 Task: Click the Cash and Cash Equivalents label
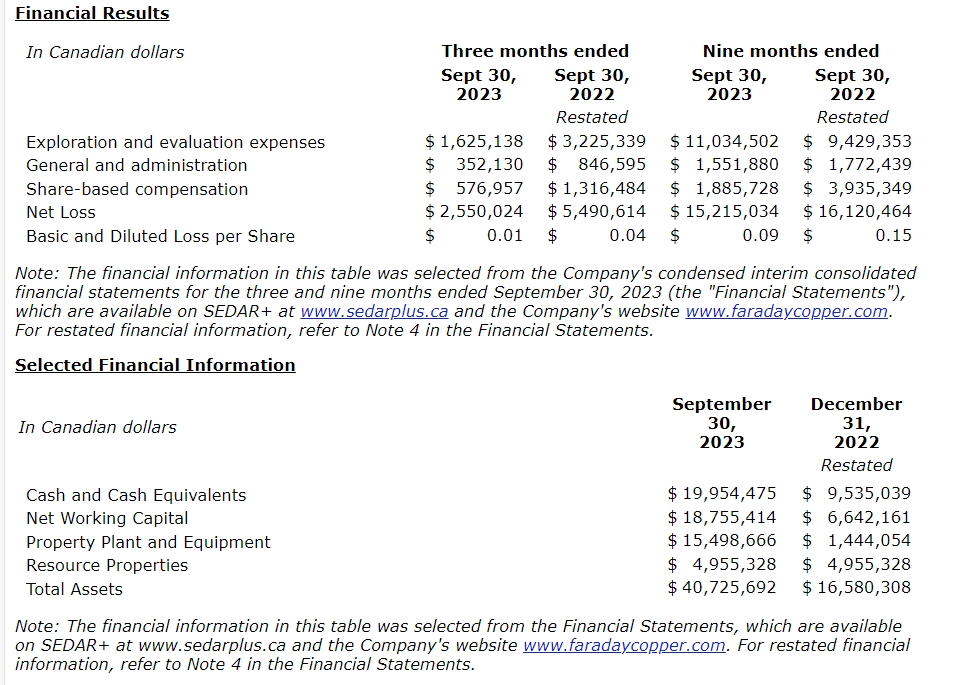coord(136,495)
